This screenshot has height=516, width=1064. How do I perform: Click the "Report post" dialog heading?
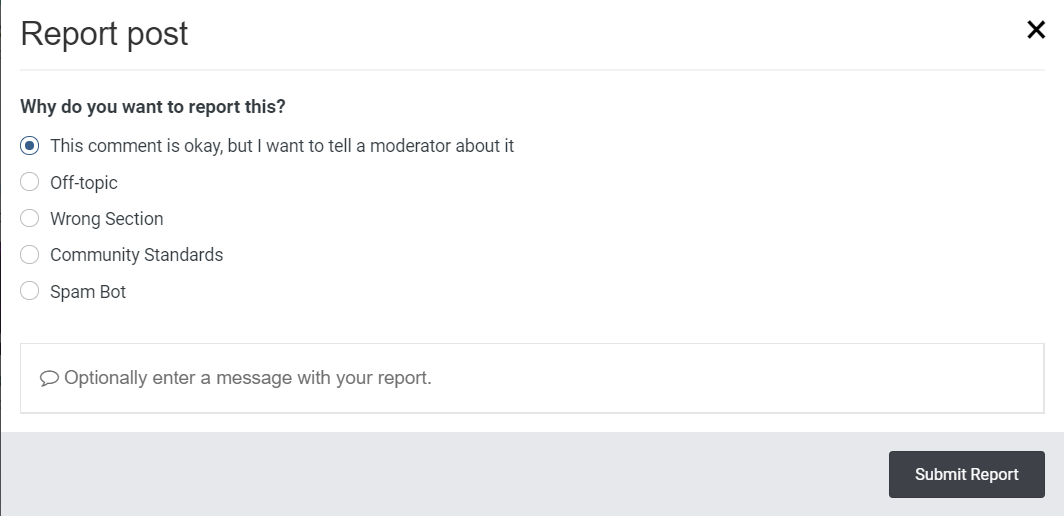click(104, 34)
